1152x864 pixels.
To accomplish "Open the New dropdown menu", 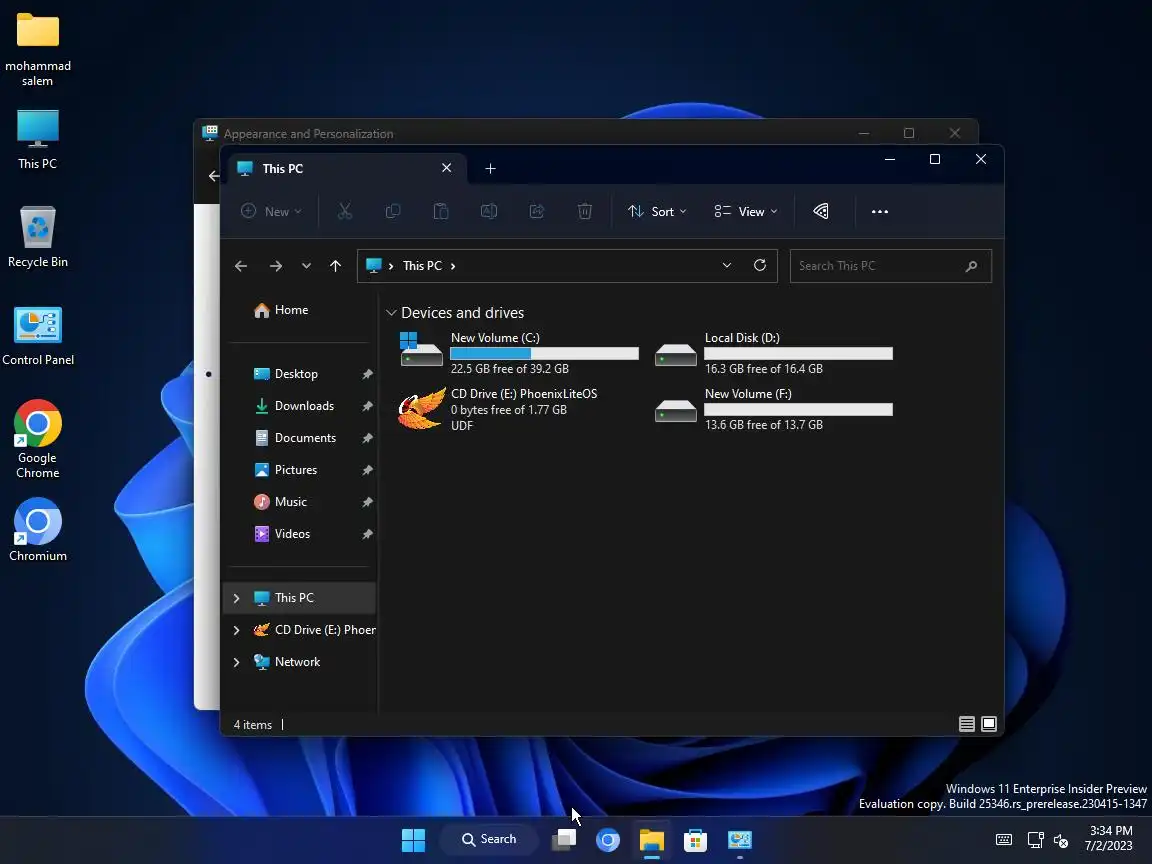I will pos(271,212).
